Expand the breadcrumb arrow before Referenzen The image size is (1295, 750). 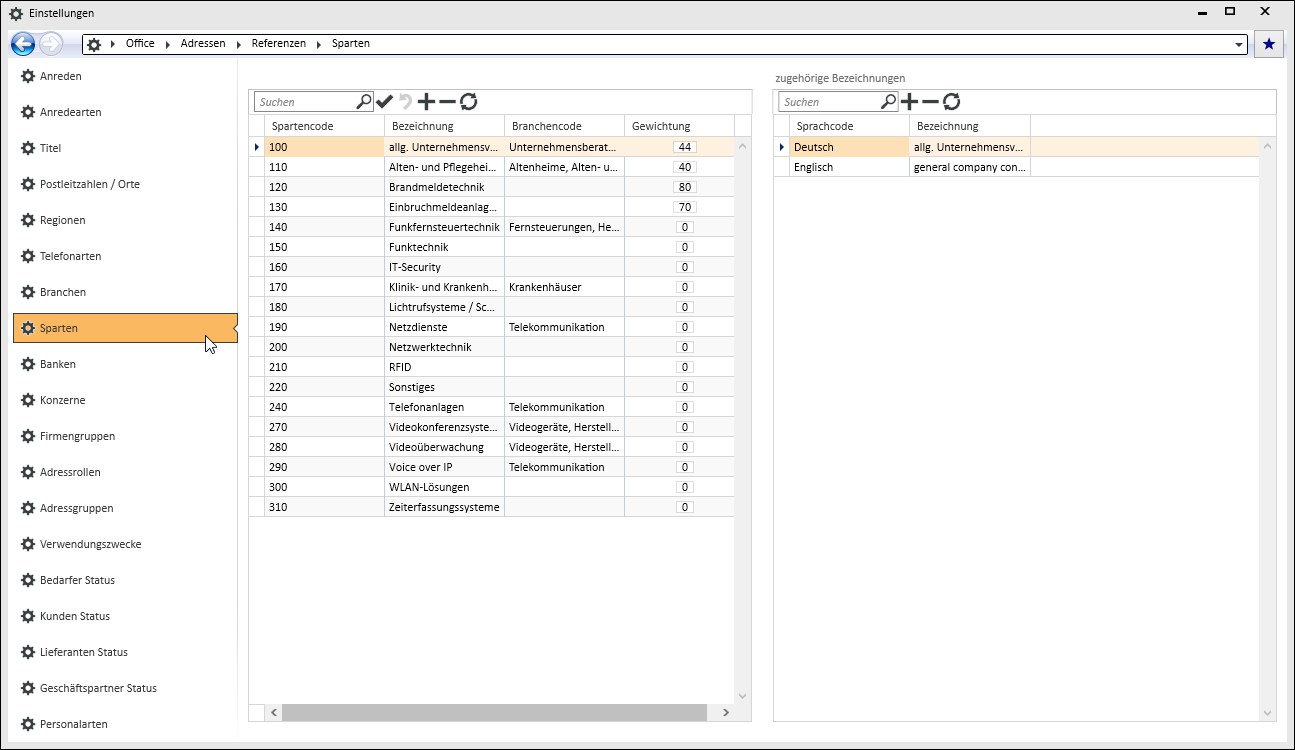[x=240, y=44]
